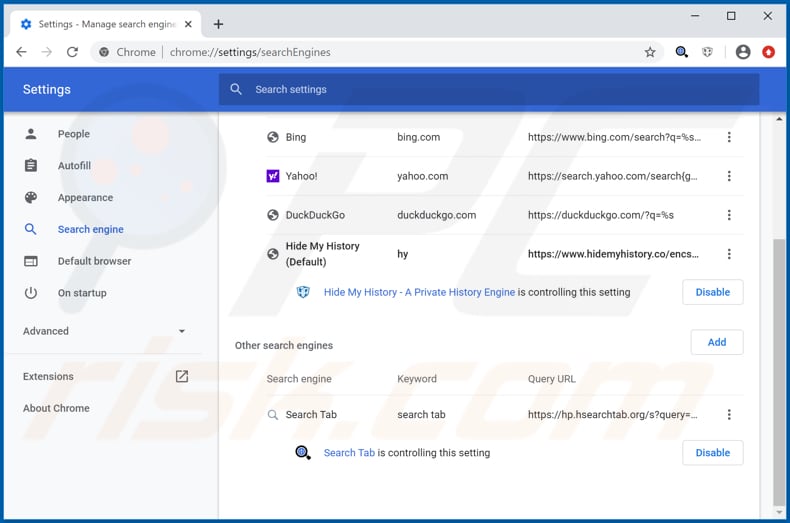Click the magnifier icon beside Search Tab notice
Viewport: 790px width, 523px height.
(303, 452)
